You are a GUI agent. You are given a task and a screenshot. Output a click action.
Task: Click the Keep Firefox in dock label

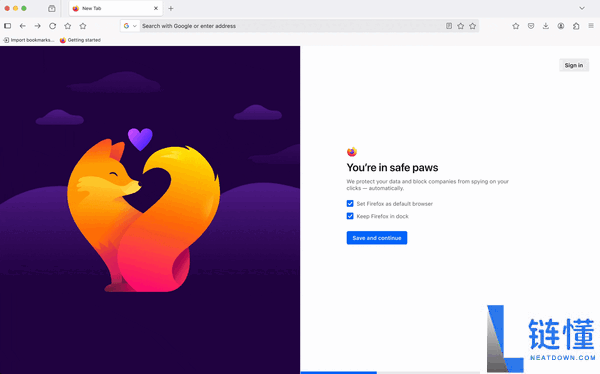click(x=382, y=216)
